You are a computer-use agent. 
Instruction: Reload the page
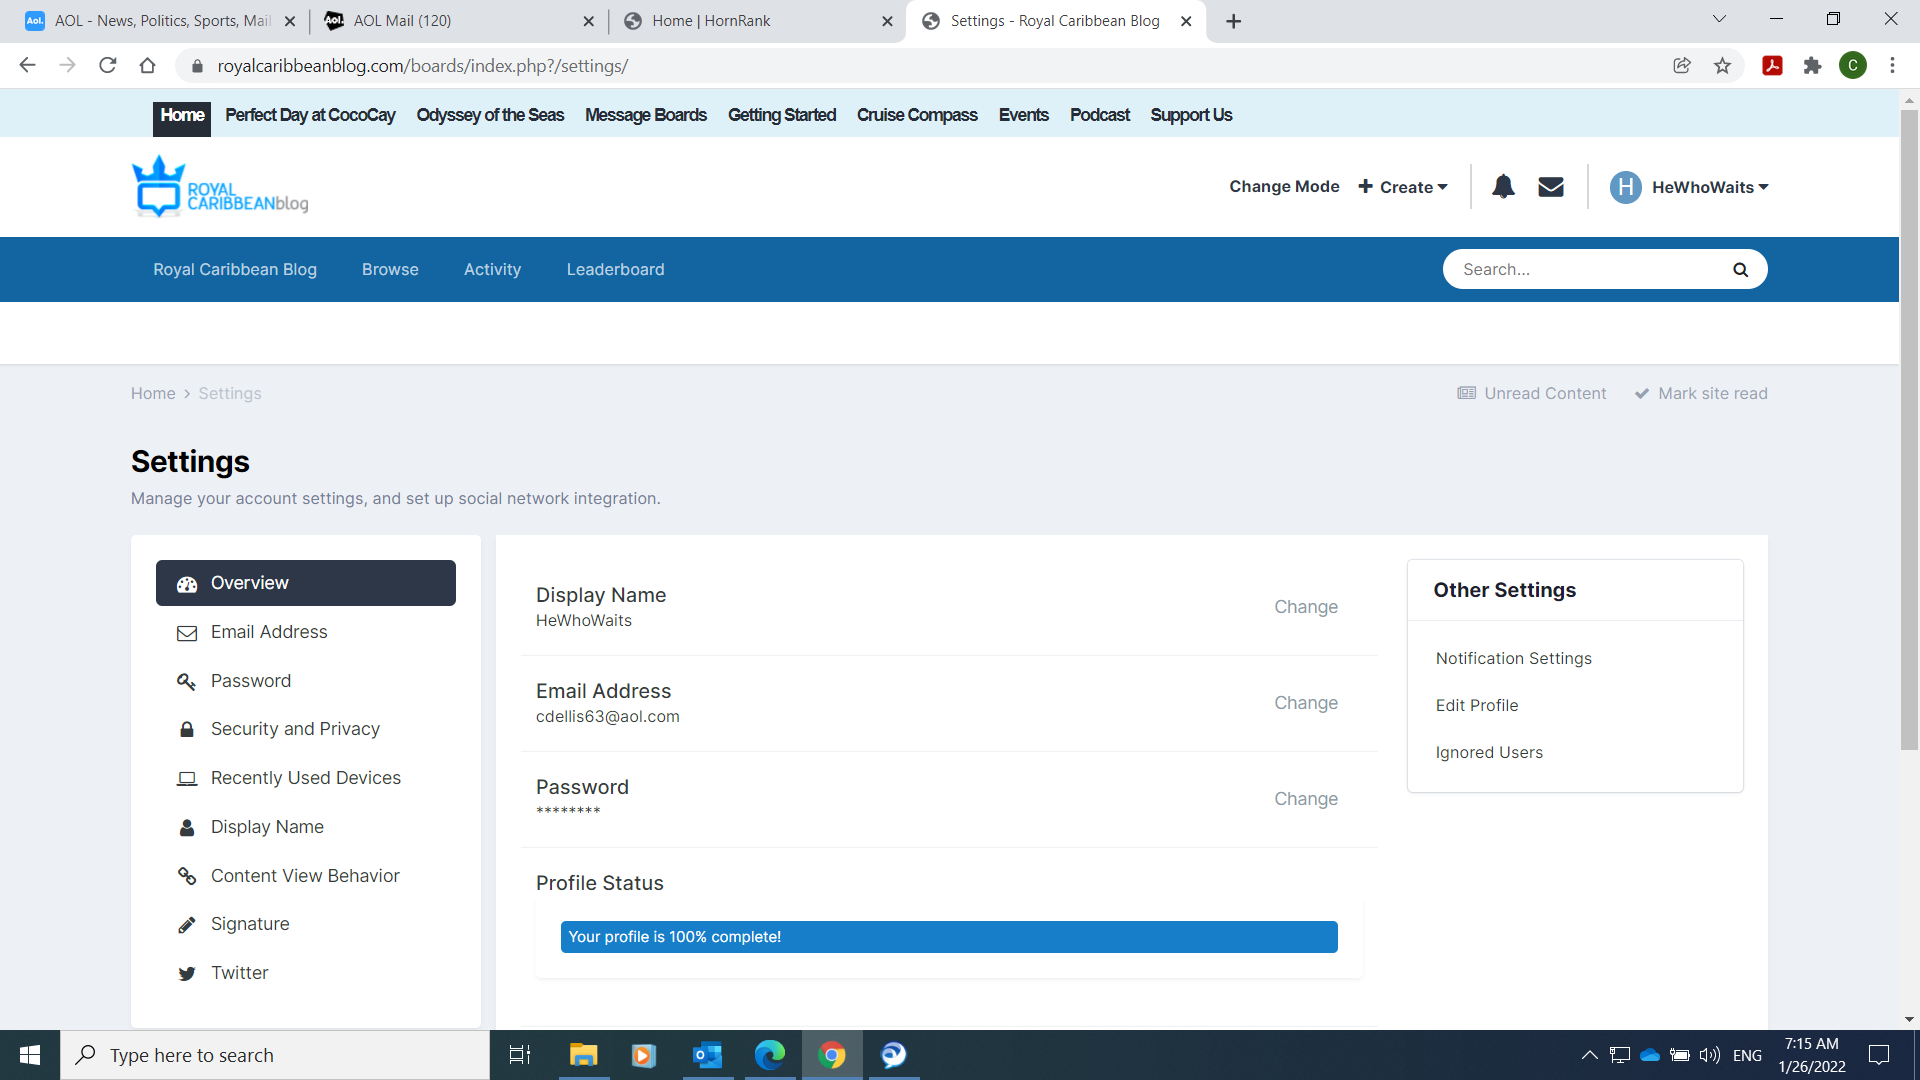pyautogui.click(x=108, y=66)
